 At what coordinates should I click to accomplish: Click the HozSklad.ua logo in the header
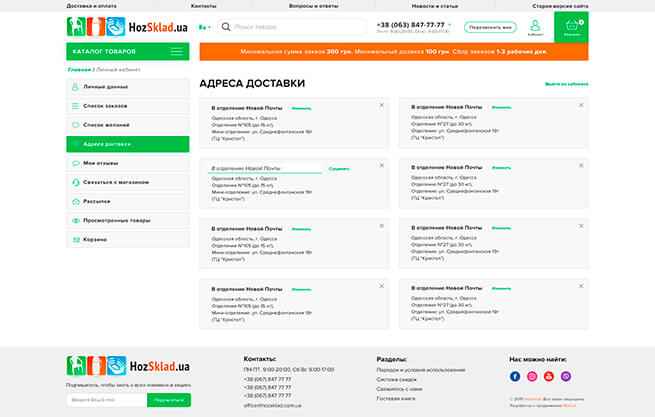pos(127,27)
